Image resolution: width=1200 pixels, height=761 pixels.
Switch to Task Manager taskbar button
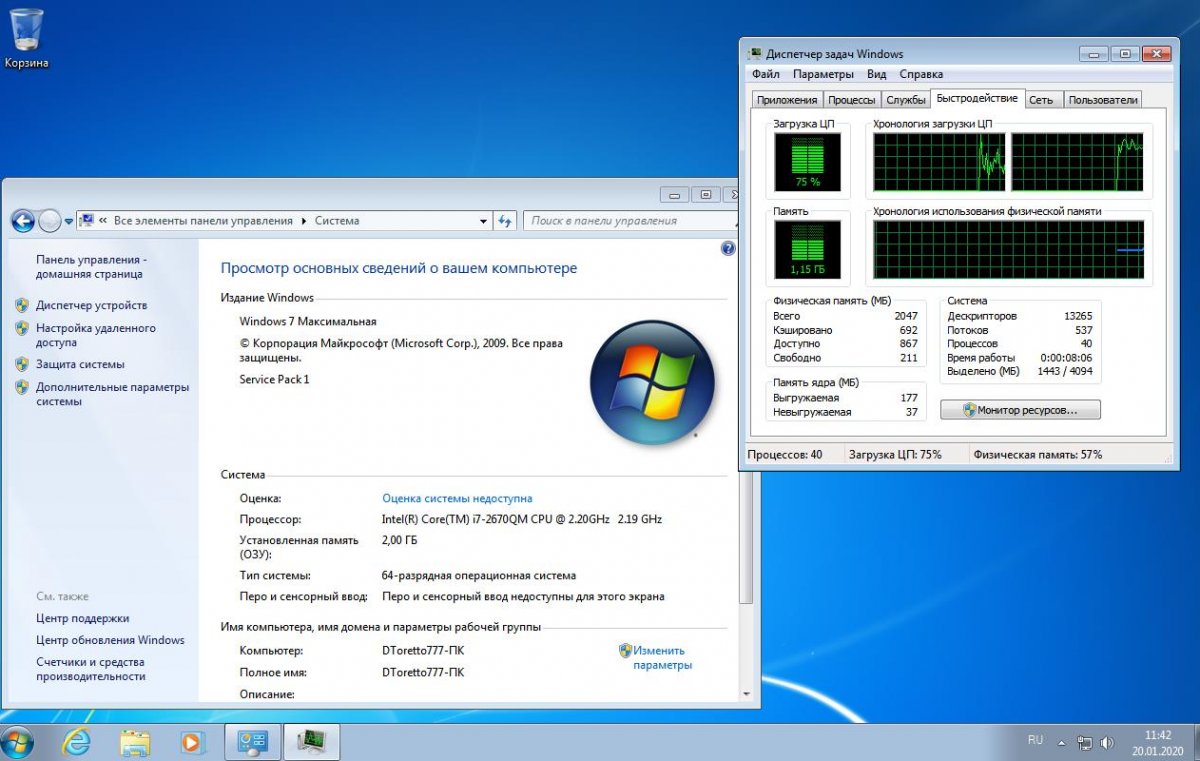pos(313,742)
